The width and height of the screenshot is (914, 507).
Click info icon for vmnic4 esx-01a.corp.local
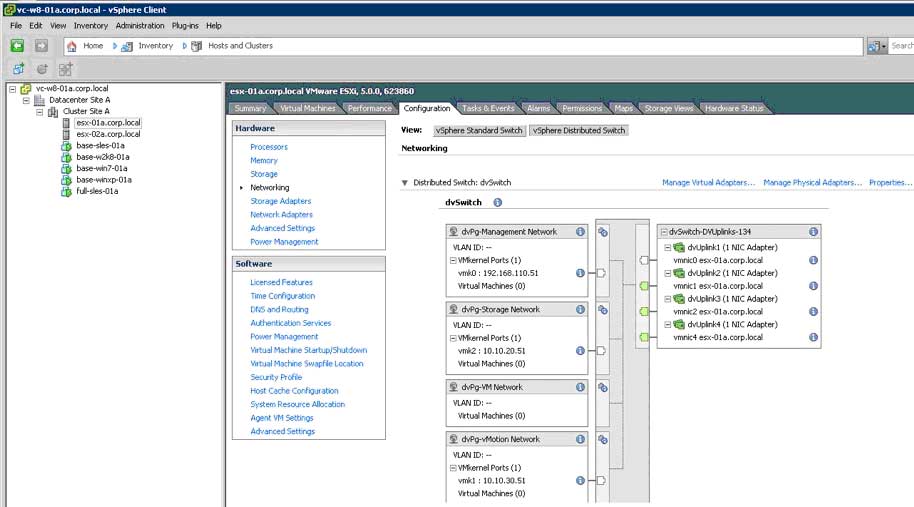(x=813, y=337)
